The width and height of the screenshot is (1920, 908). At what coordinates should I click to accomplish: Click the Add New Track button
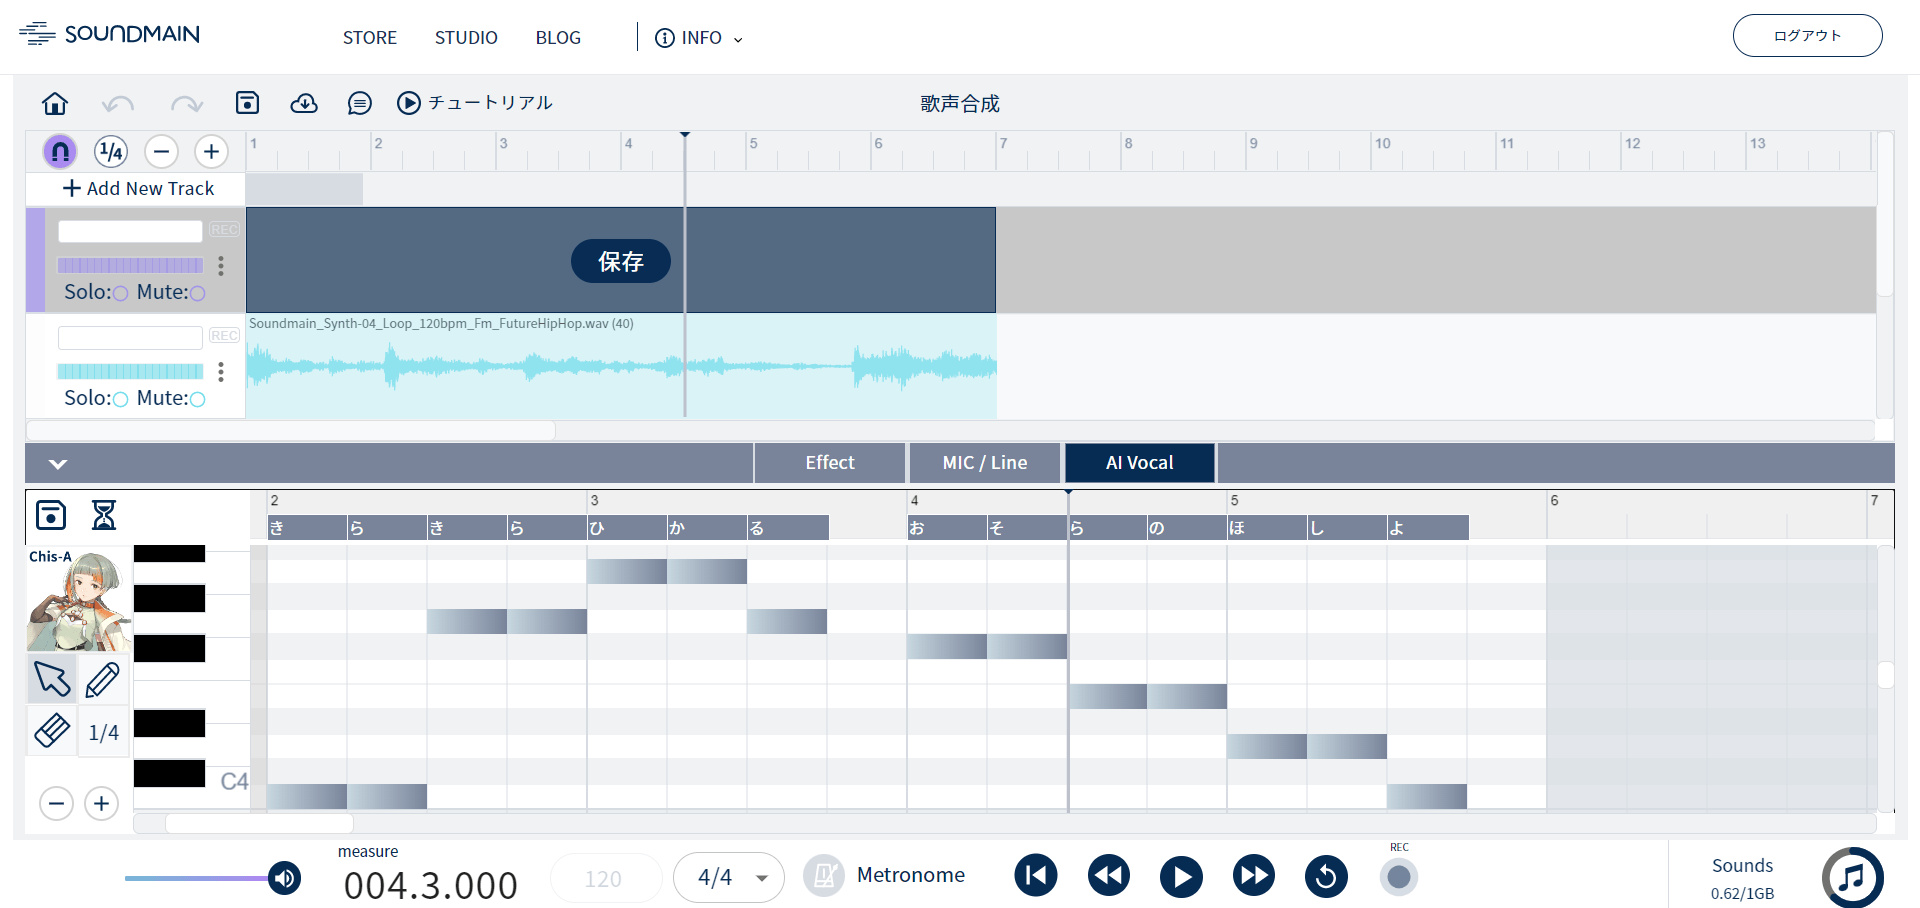(138, 188)
